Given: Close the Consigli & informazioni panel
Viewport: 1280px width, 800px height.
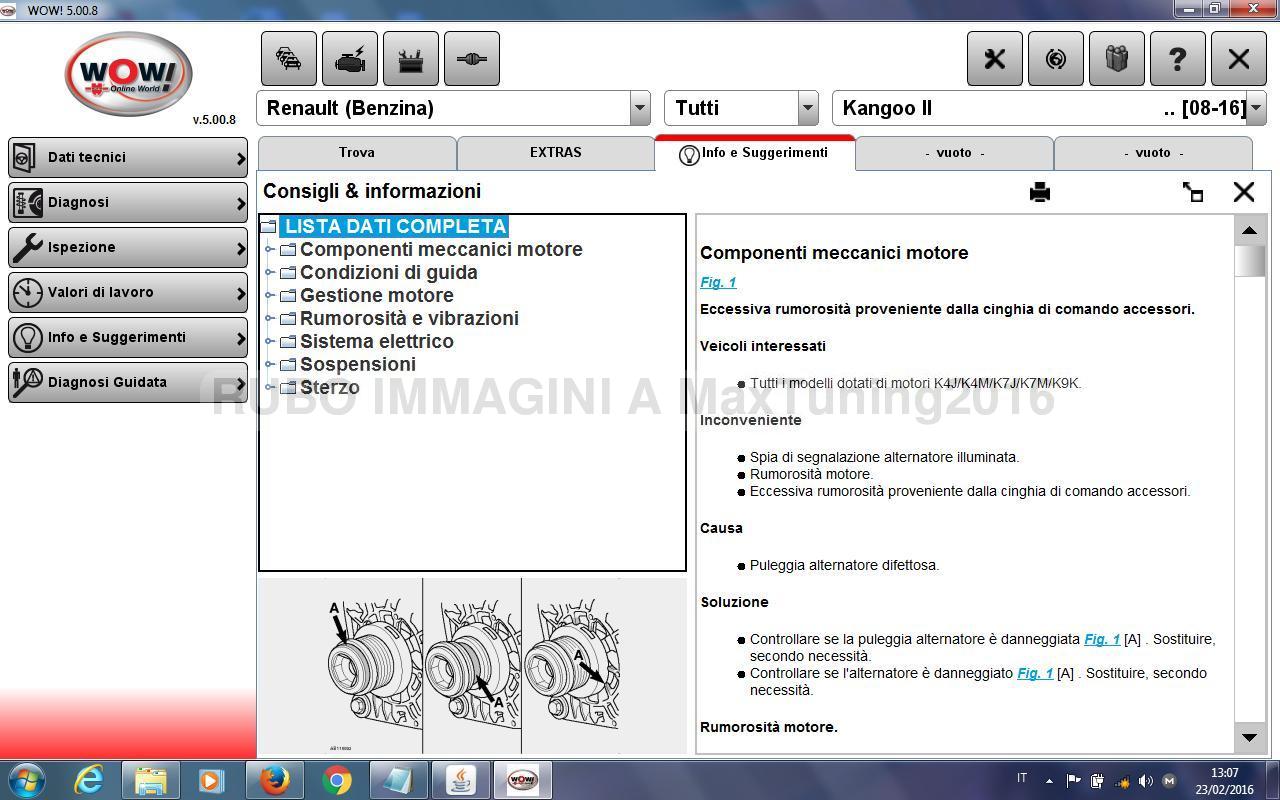Looking at the screenshot, I should click(1244, 192).
